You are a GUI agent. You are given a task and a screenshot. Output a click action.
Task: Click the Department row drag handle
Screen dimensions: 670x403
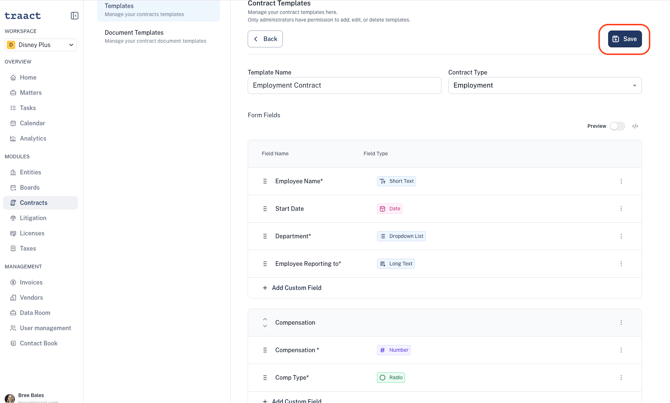coord(265,236)
